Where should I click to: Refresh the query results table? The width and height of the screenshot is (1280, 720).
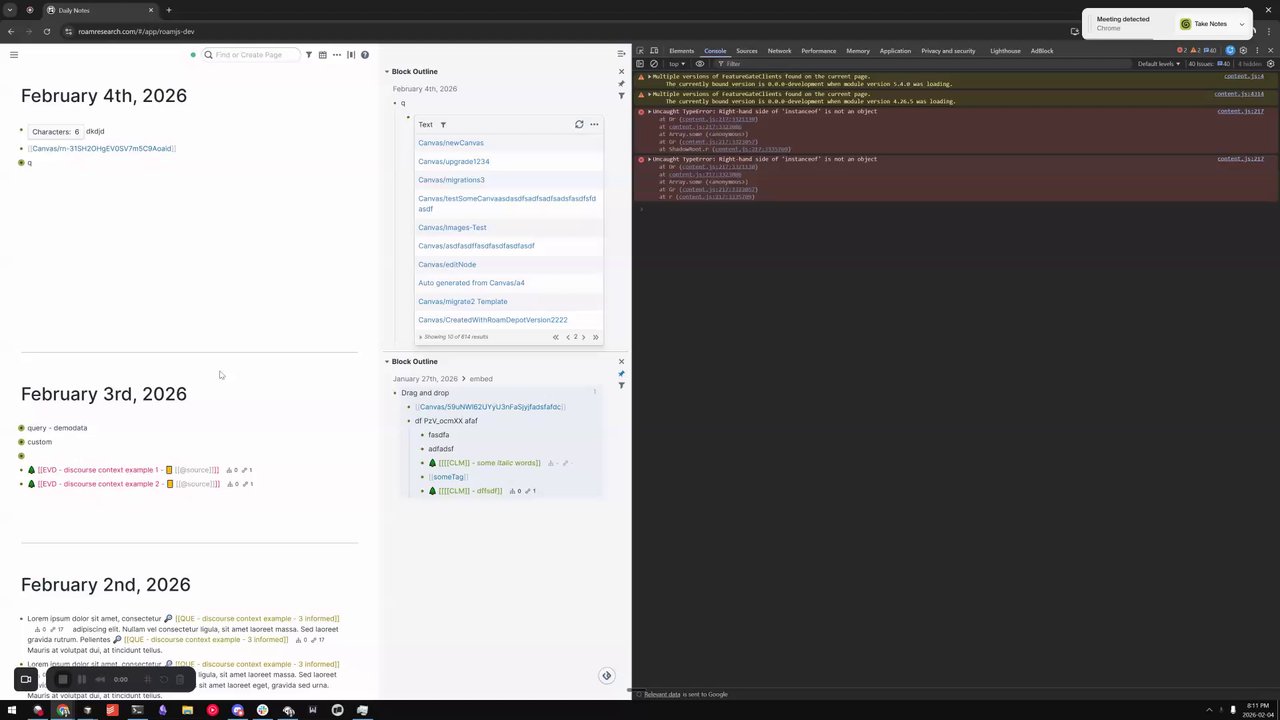click(579, 125)
